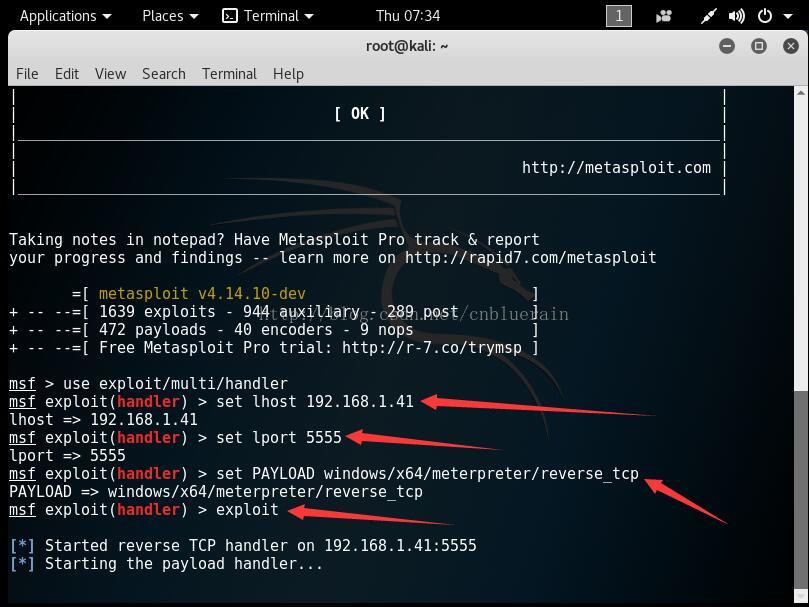Click the 'lport => 5555' output line
Image resolution: width=809 pixels, height=607 pixels.
(x=67, y=456)
